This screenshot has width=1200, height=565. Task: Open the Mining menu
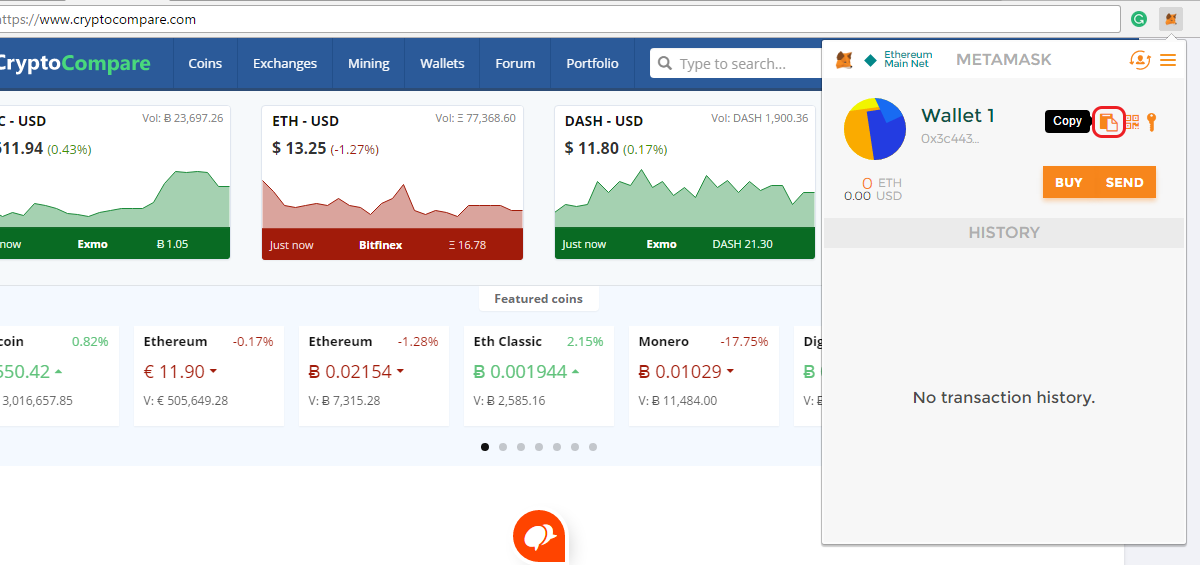pyautogui.click(x=368, y=63)
